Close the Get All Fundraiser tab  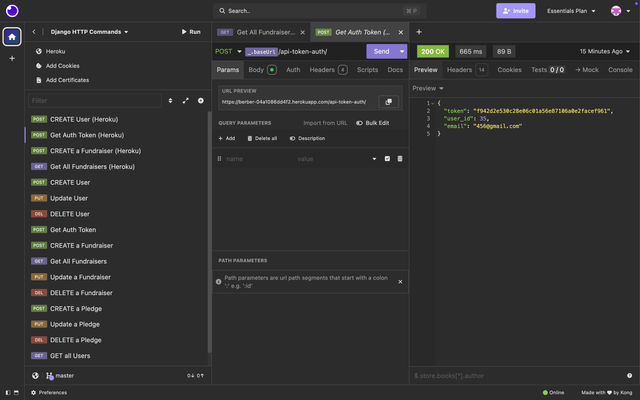(302, 32)
